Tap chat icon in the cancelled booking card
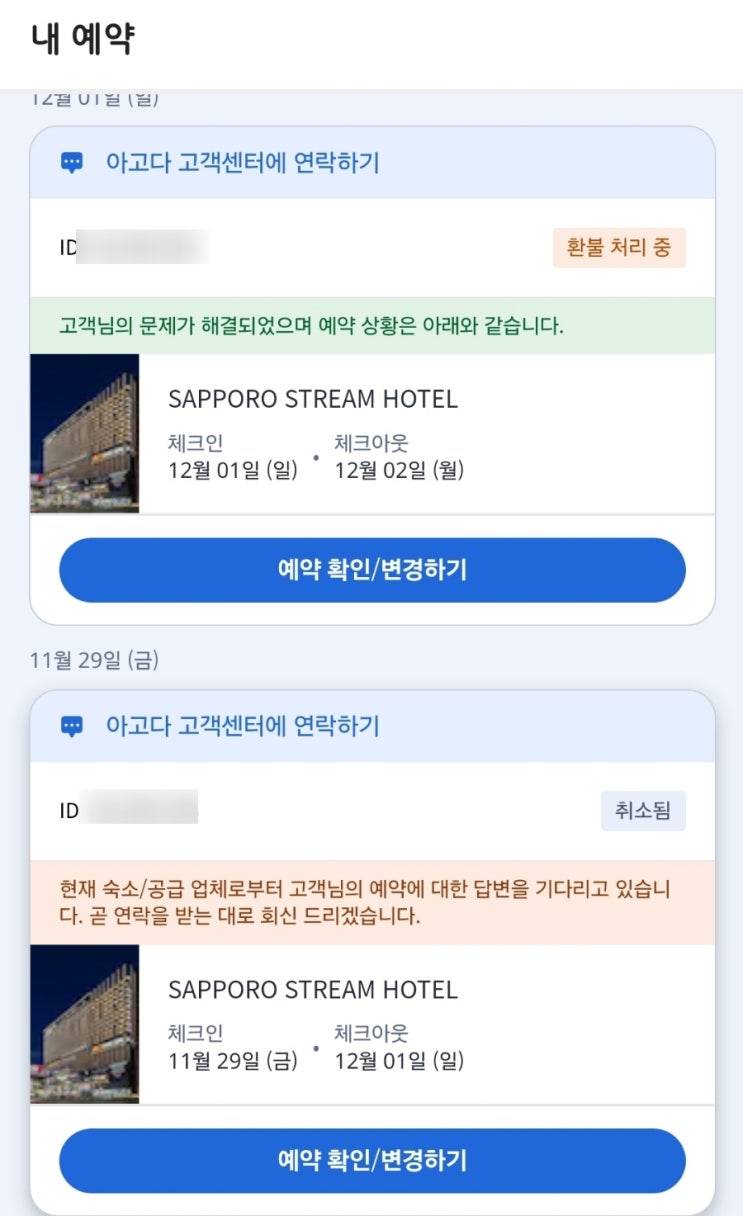Viewport: 743px width, 1216px height. point(72,726)
